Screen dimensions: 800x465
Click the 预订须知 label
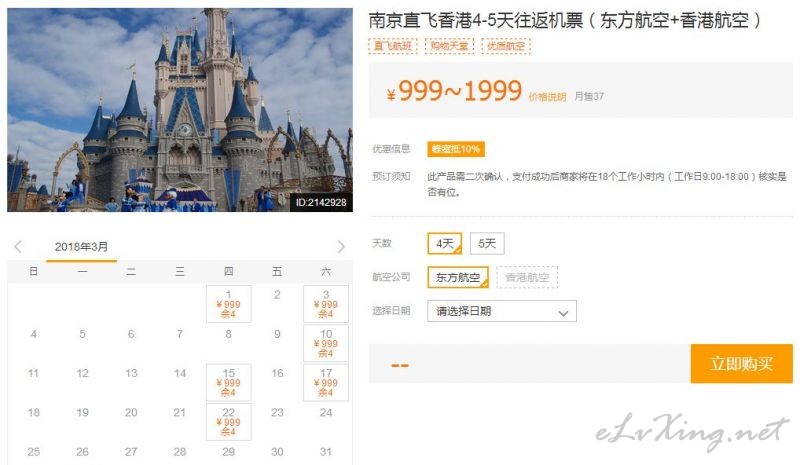point(391,177)
